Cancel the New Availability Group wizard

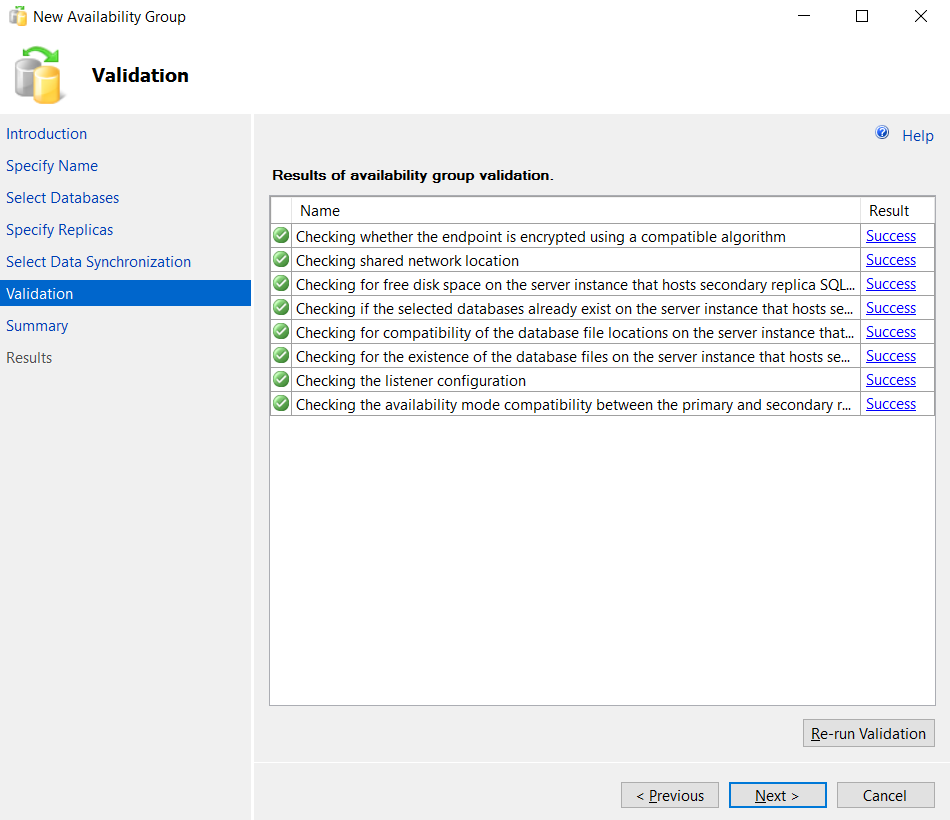(885, 795)
